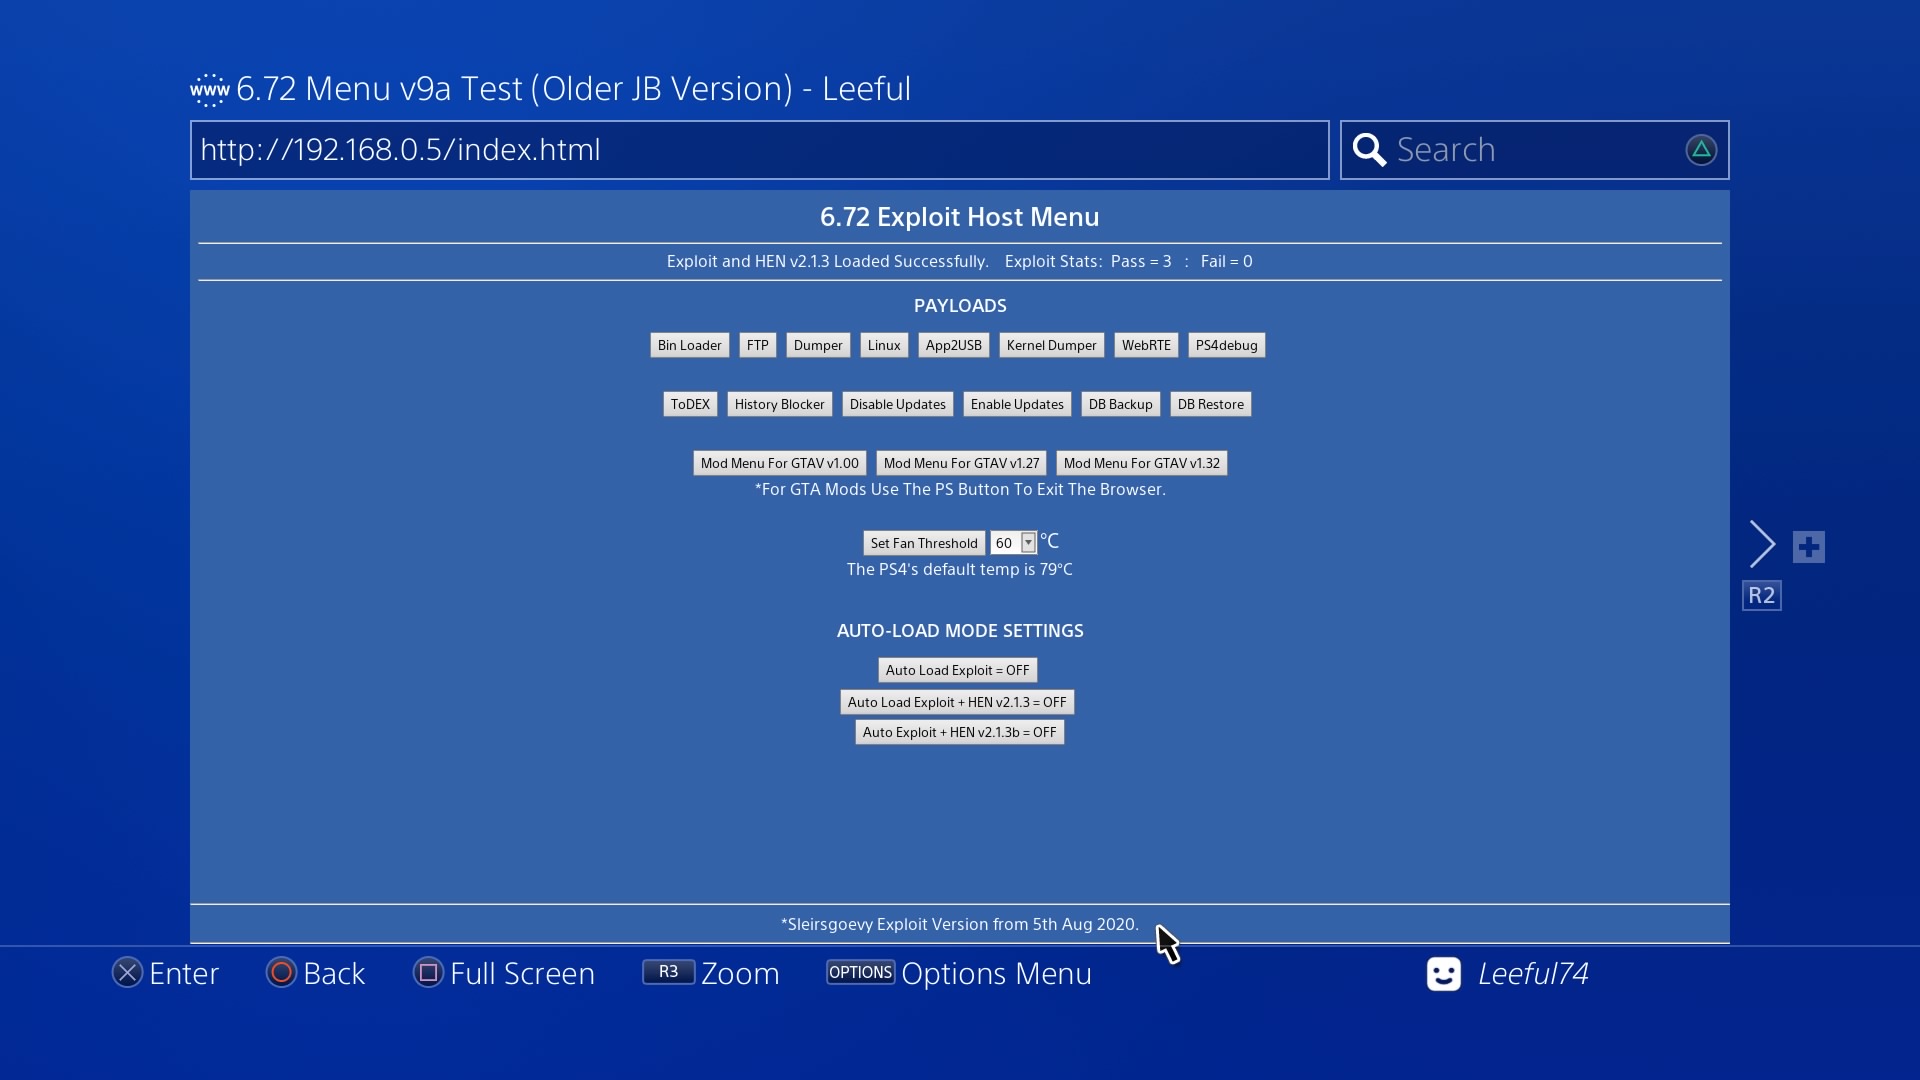Run the DB Backup payload

(1121, 404)
